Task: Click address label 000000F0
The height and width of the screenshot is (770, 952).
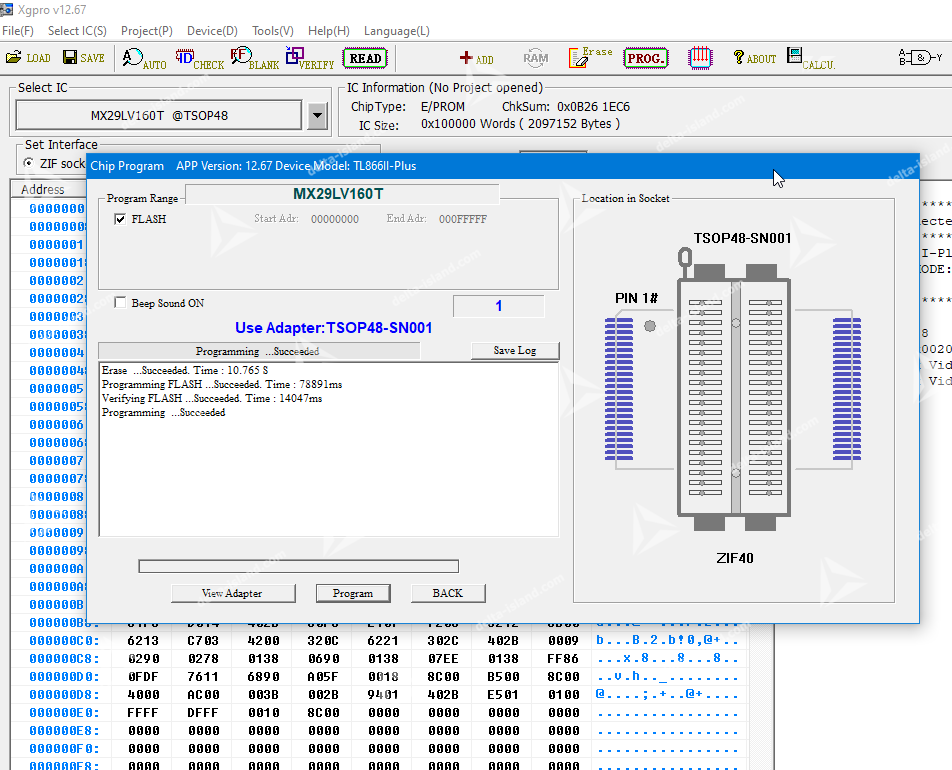Action: coord(64,749)
